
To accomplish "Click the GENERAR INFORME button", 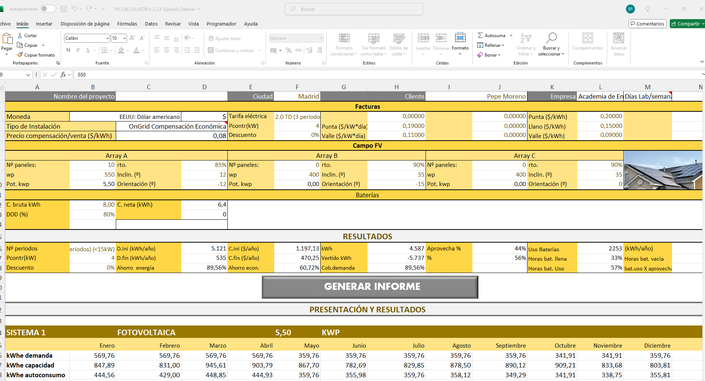I will pyautogui.click(x=370, y=287).
